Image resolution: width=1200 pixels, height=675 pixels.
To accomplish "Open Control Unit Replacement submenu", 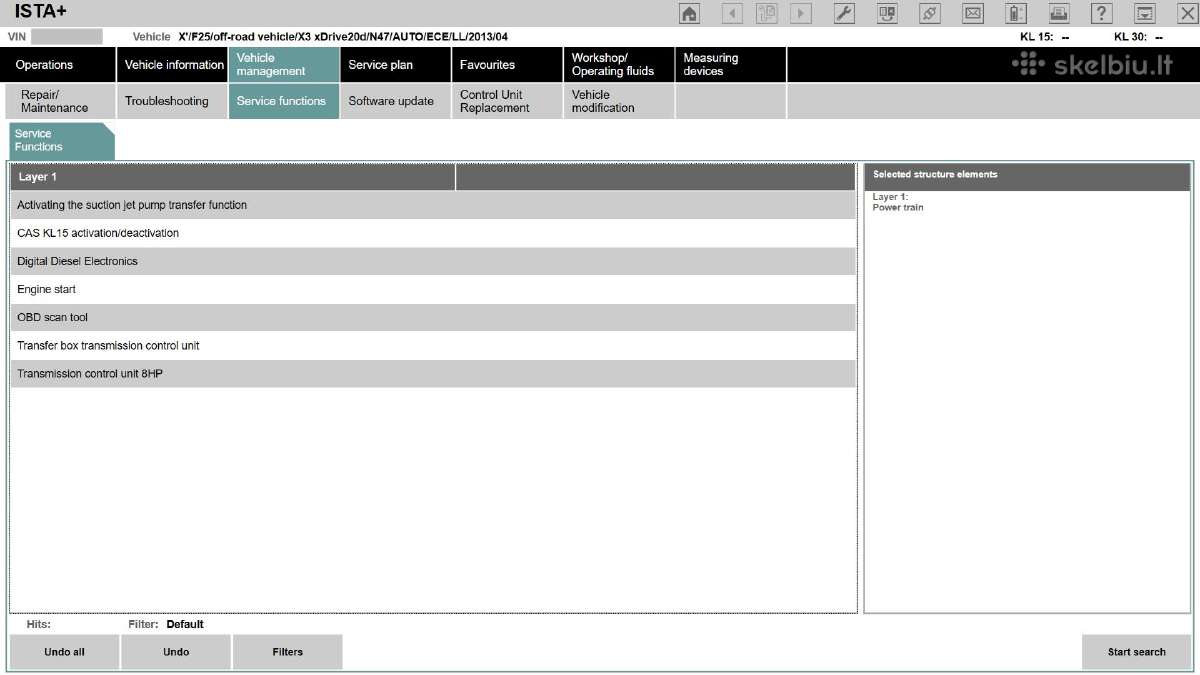I will click(x=508, y=102).
